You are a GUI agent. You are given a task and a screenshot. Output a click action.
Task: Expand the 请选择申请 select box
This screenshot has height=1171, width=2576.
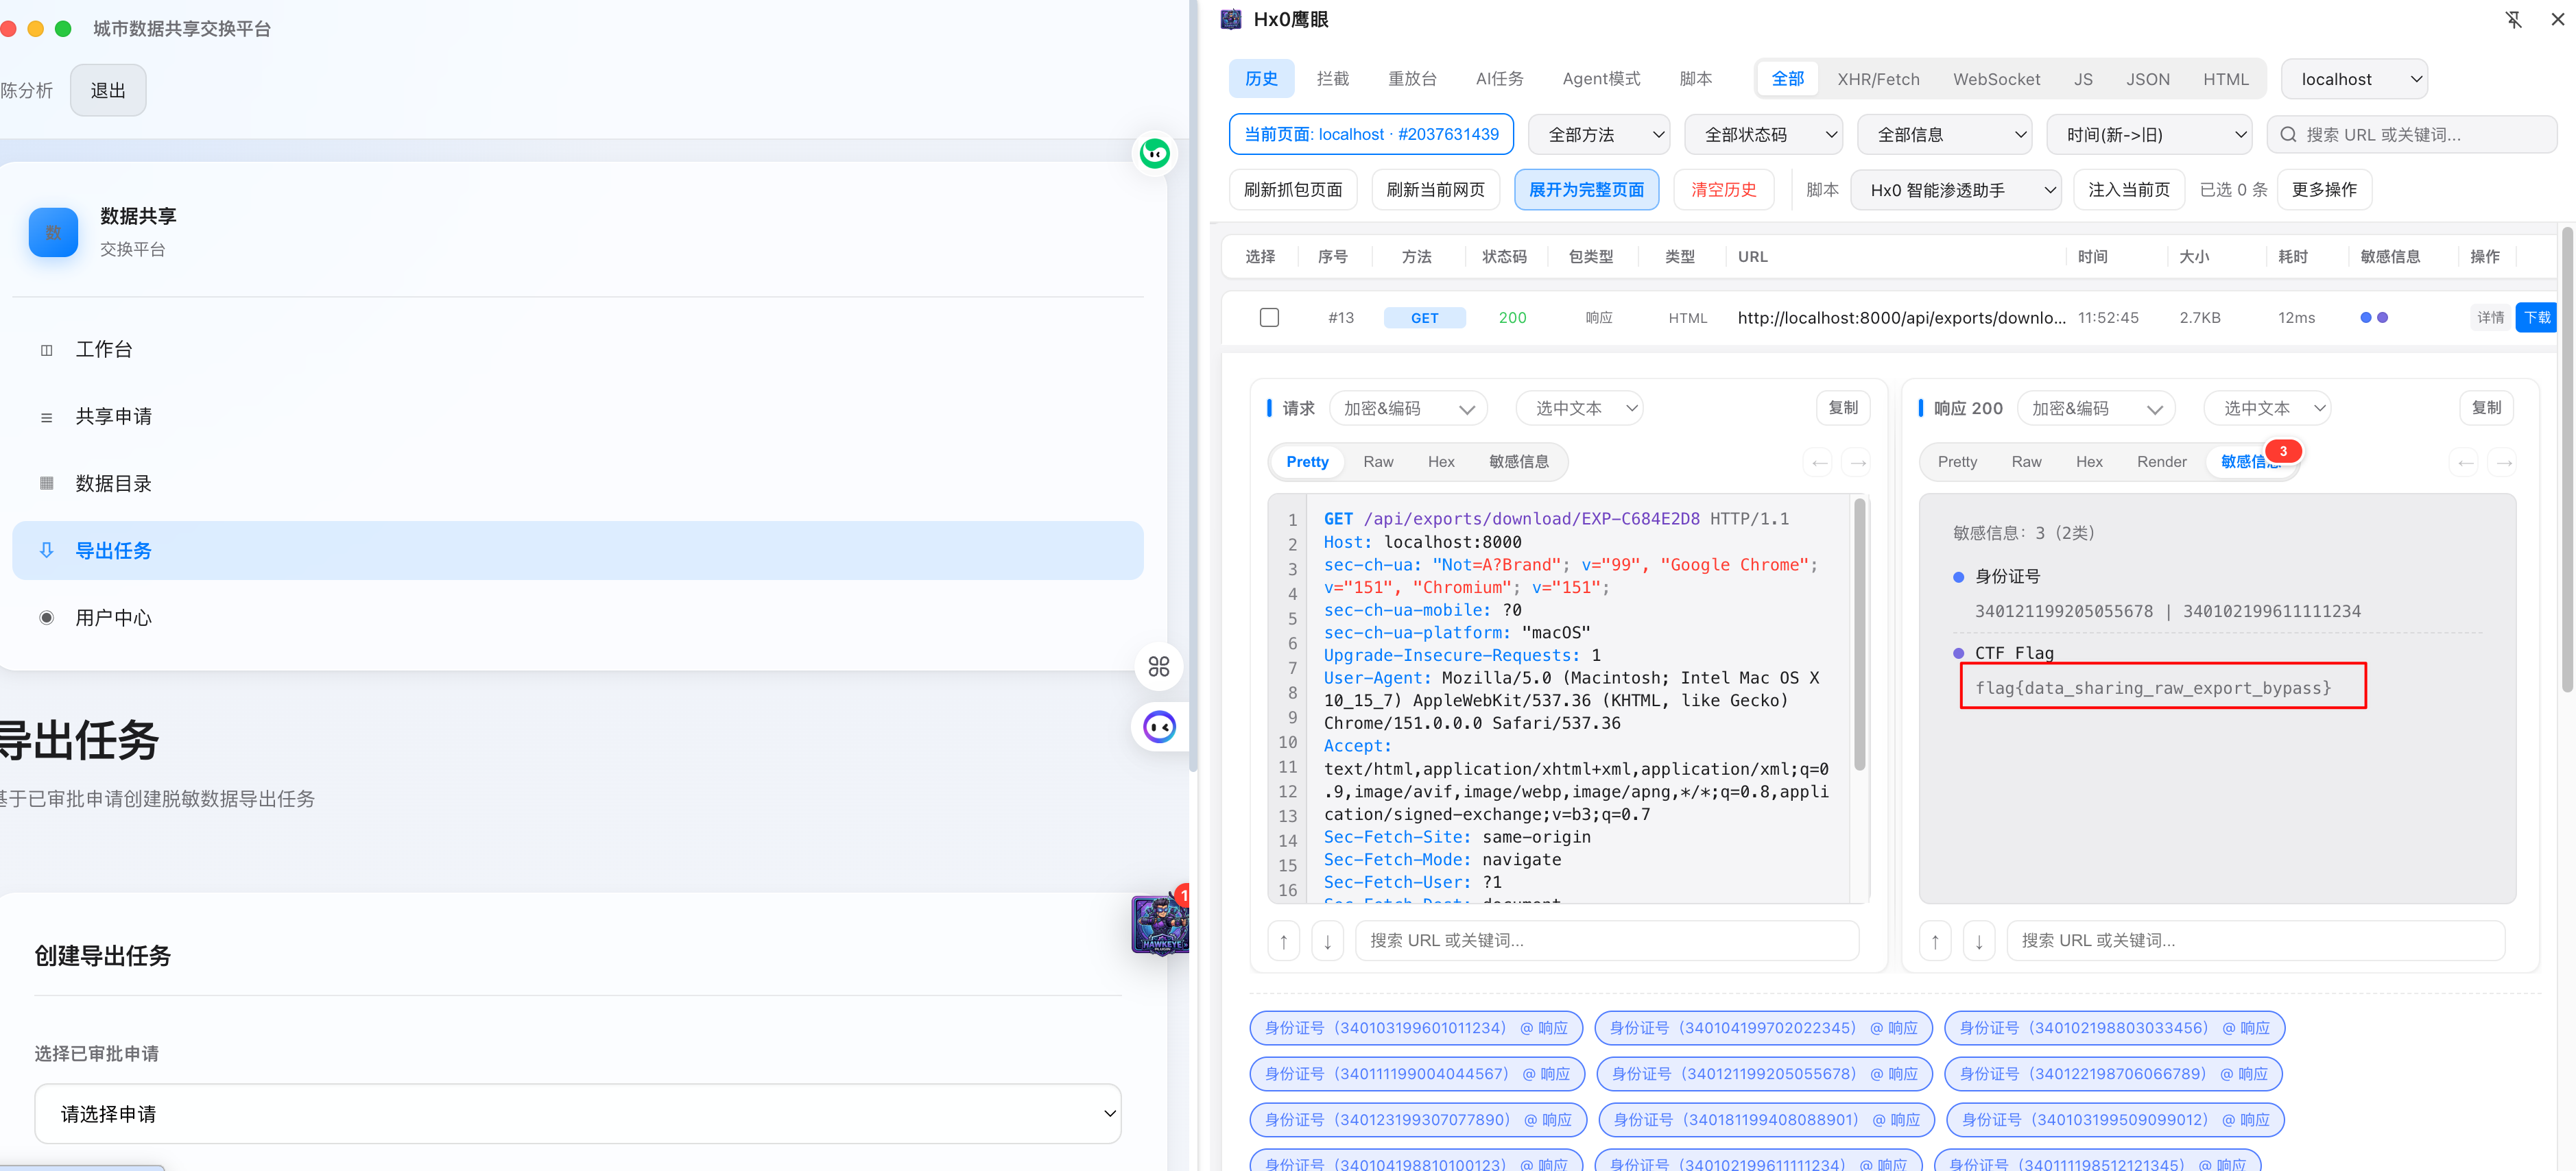pyautogui.click(x=578, y=1114)
